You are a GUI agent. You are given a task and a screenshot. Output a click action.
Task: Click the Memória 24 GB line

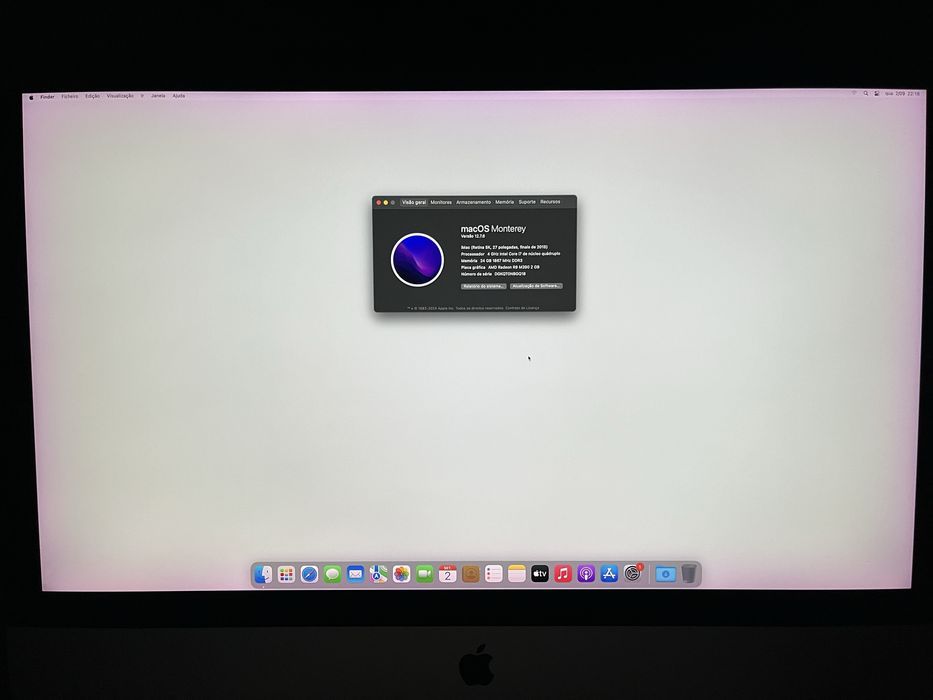pyautogui.click(x=492, y=261)
